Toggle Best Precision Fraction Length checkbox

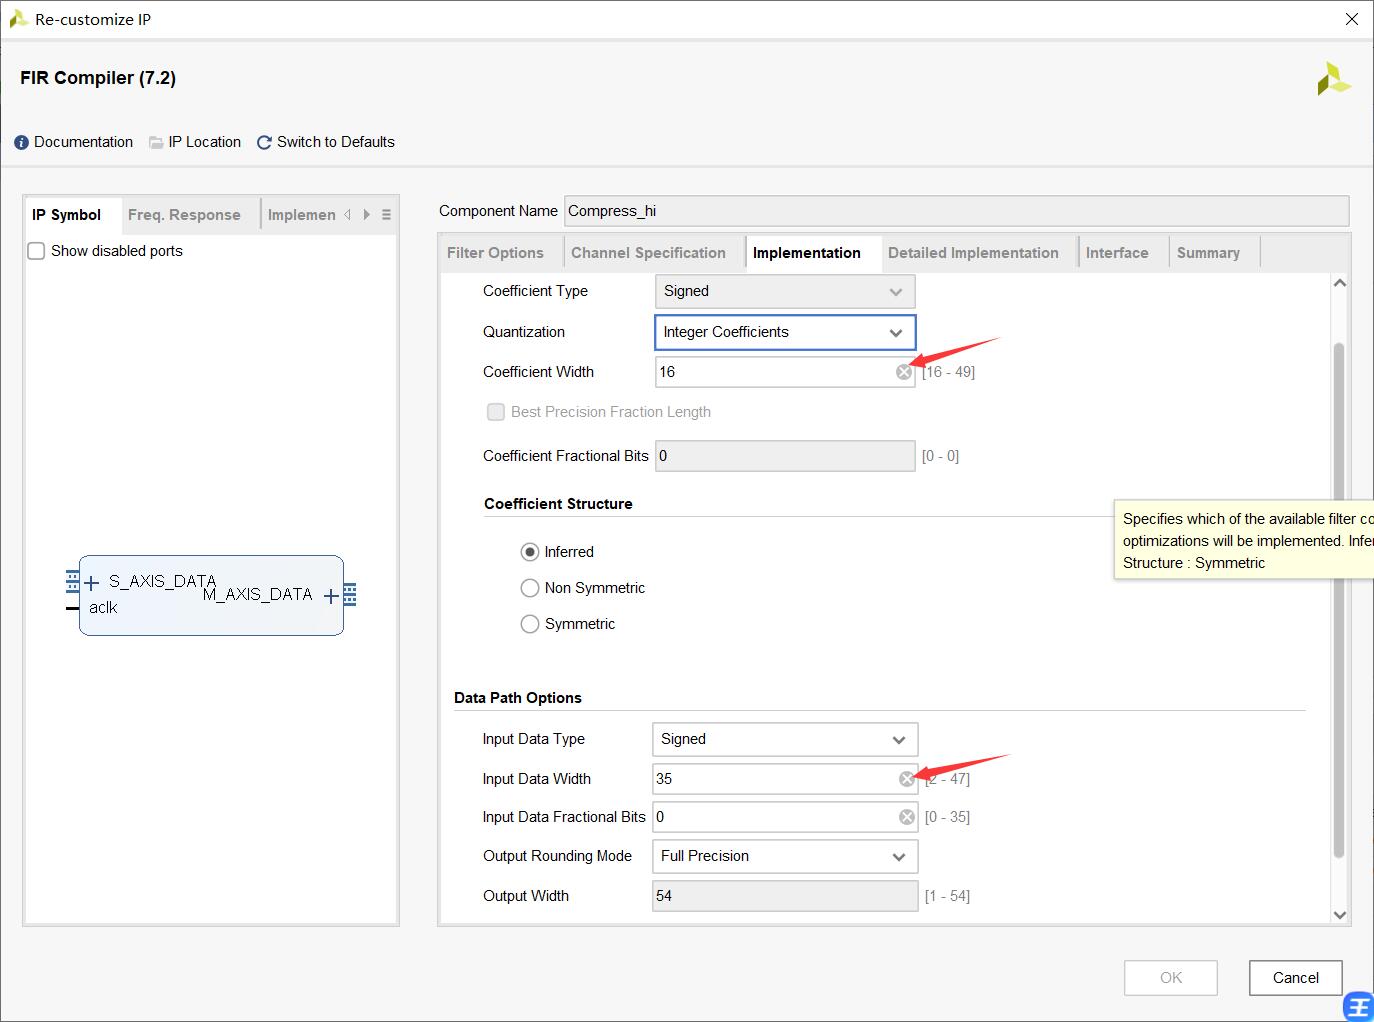496,412
